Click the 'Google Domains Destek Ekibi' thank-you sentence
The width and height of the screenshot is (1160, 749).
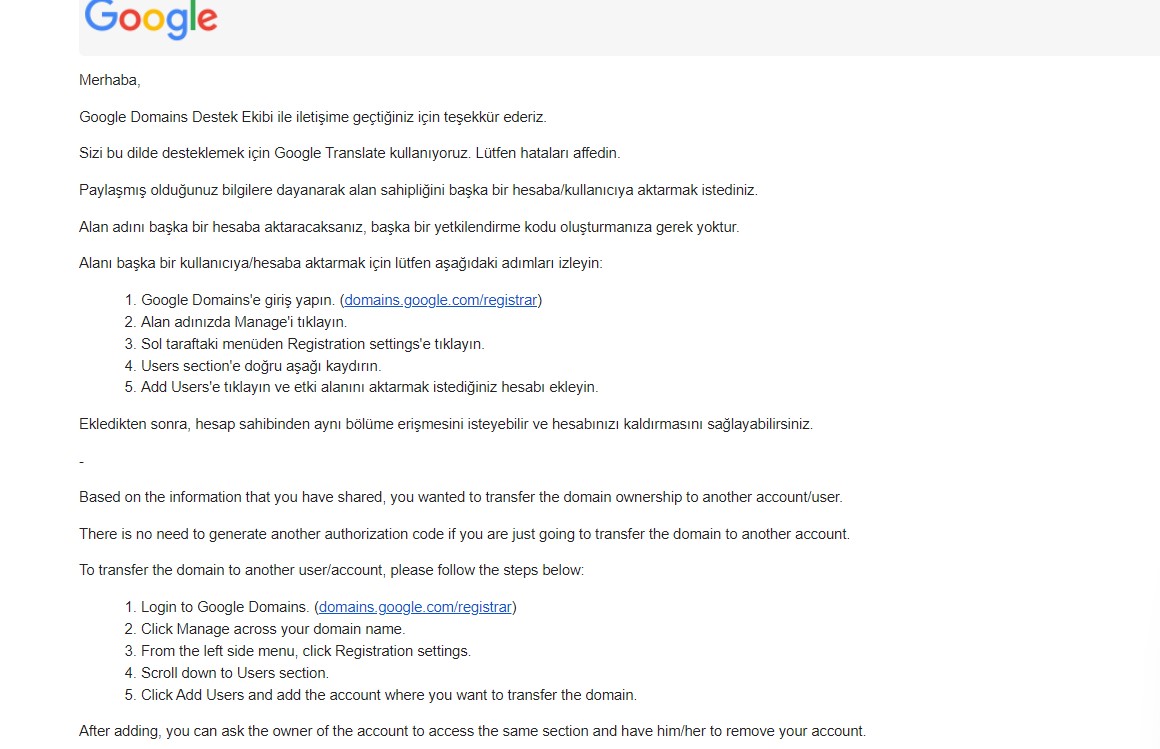313,117
